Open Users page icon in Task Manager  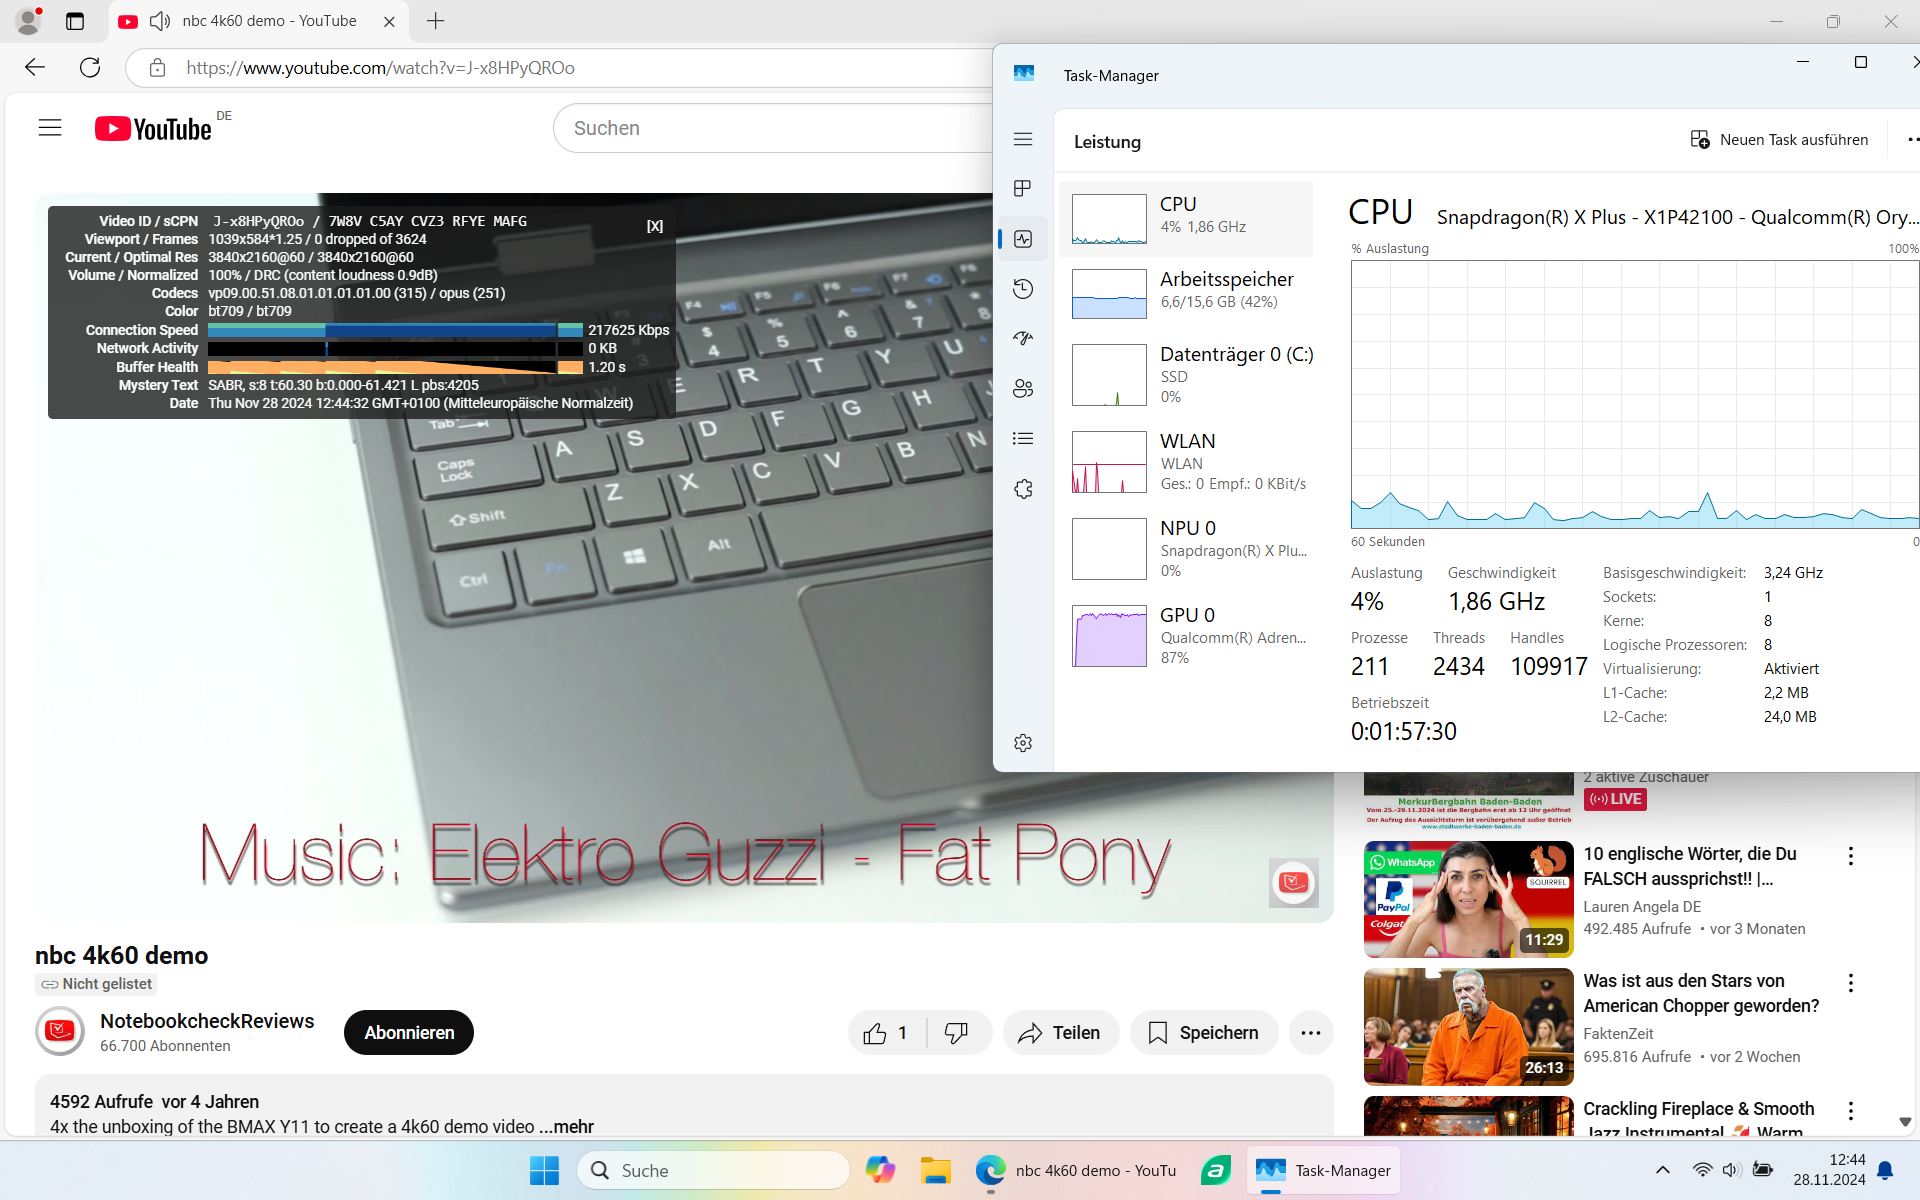click(x=1022, y=389)
